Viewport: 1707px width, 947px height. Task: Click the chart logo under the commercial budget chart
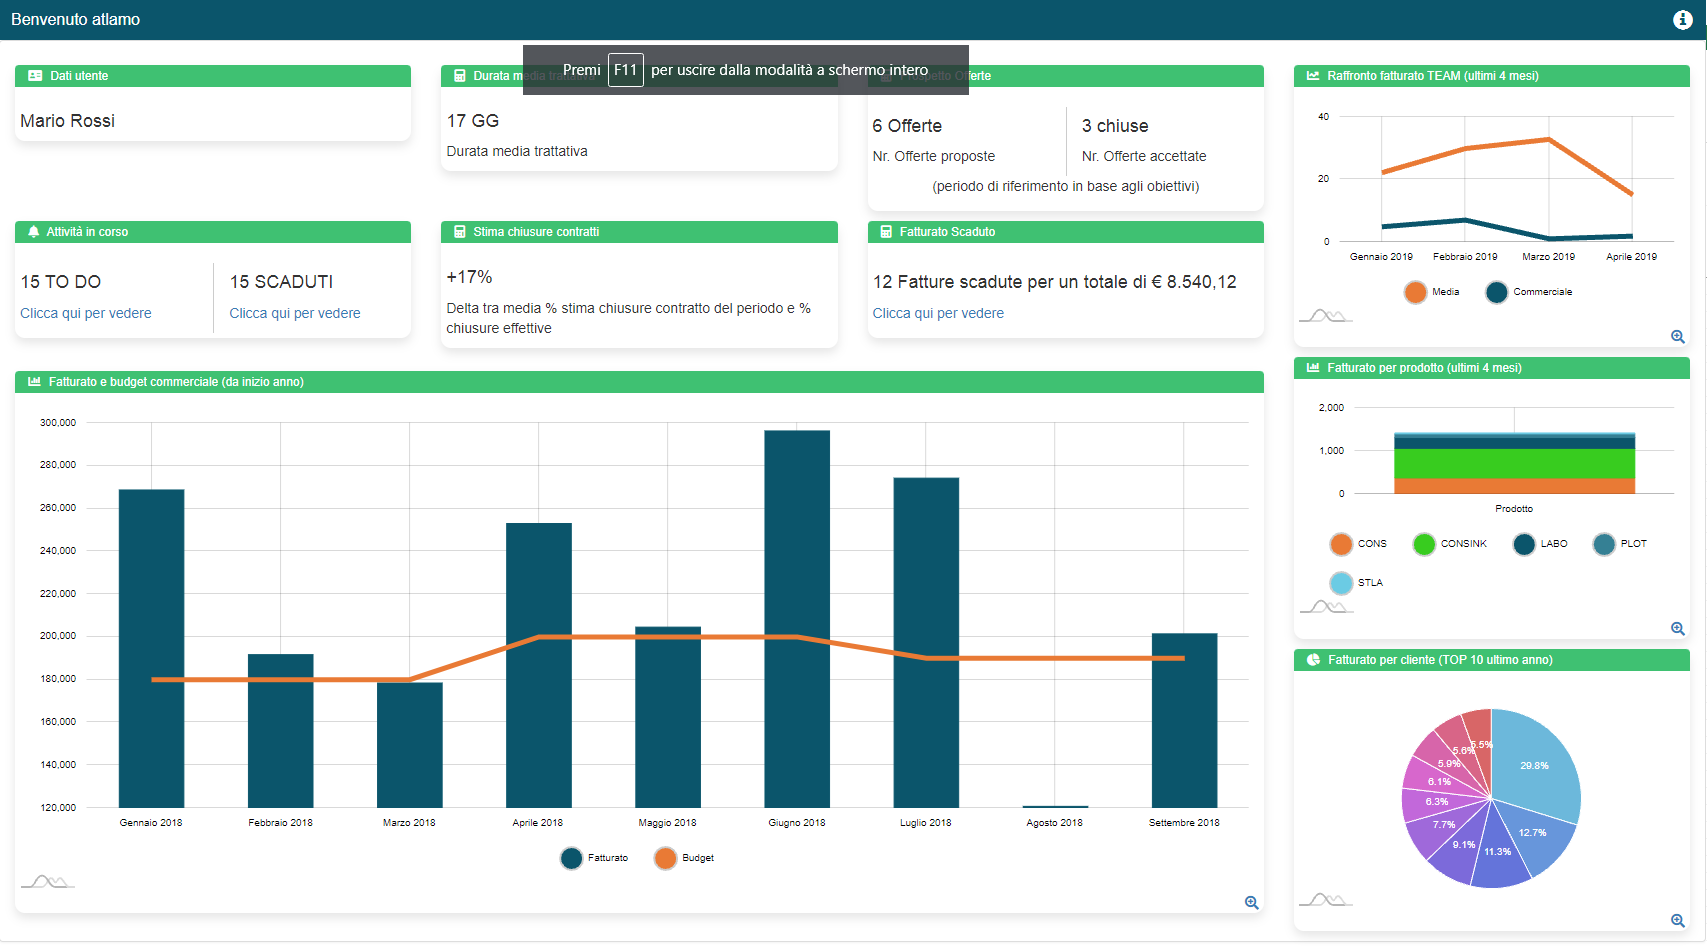[x=48, y=881]
